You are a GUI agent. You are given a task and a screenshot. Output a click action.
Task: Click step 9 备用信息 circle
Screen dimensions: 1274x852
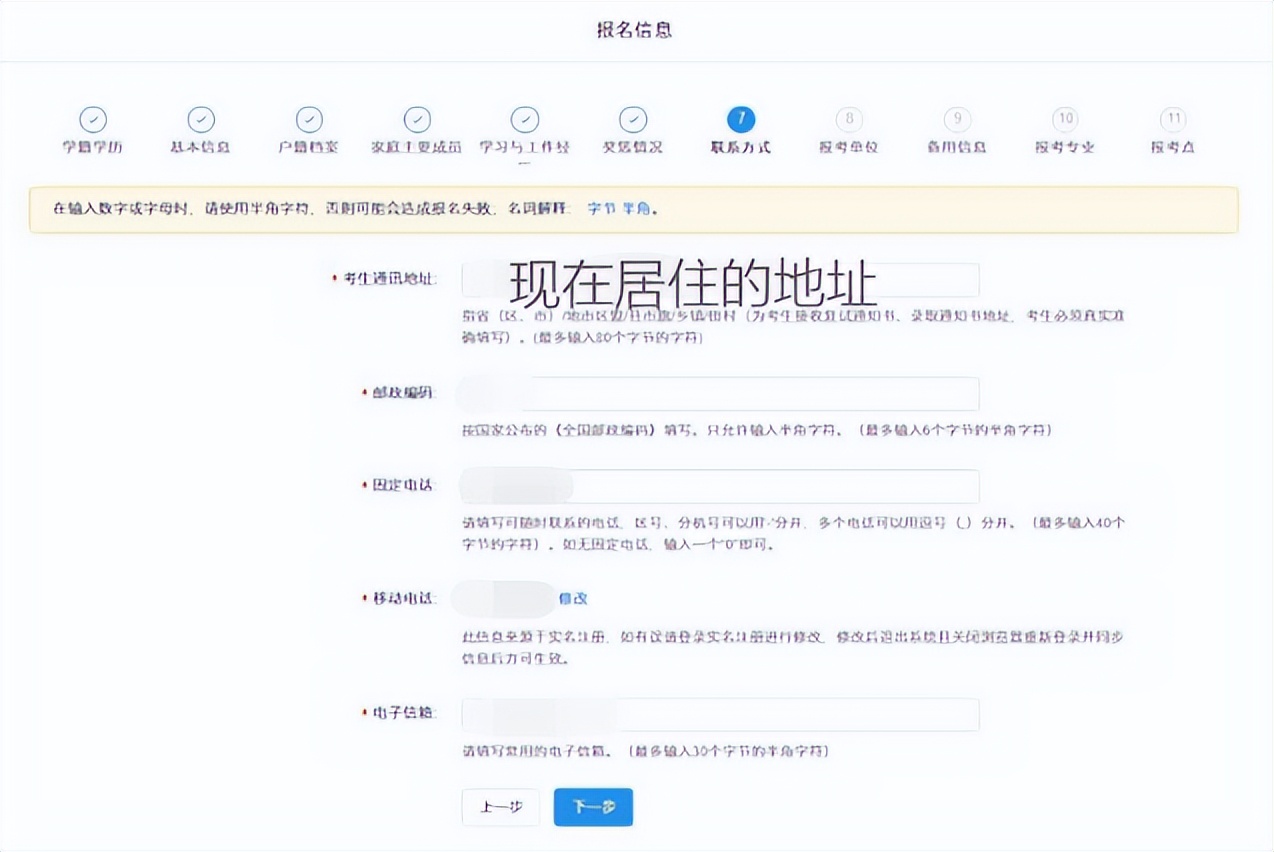point(955,118)
